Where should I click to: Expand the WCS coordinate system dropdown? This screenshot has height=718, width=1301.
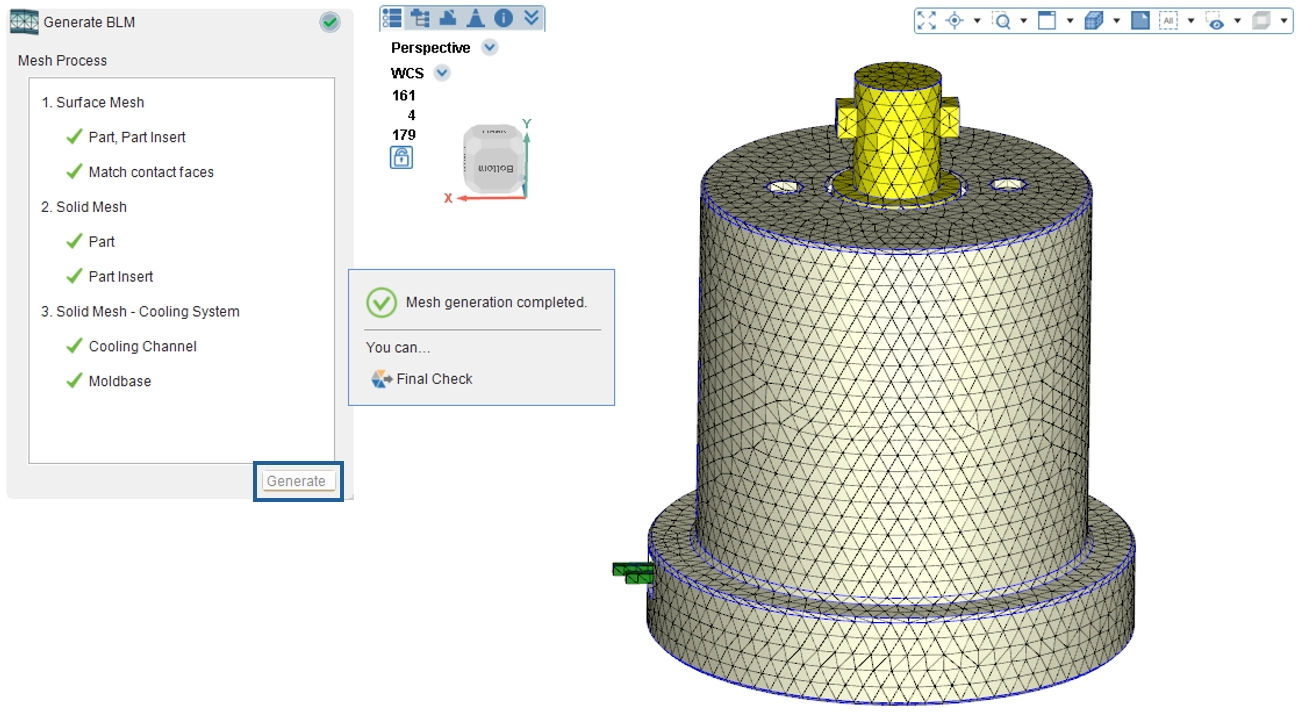point(442,73)
